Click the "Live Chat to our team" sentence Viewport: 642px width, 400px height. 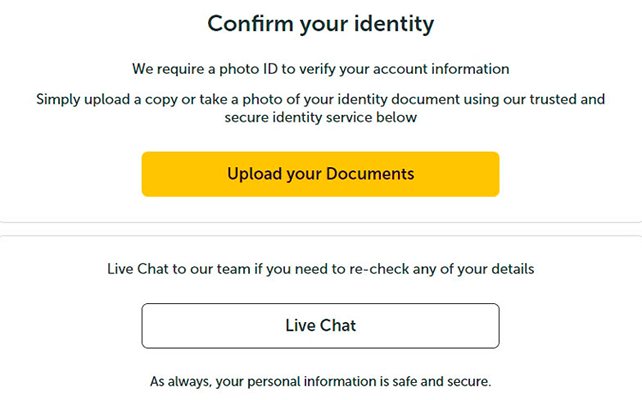pyautogui.click(x=320, y=269)
